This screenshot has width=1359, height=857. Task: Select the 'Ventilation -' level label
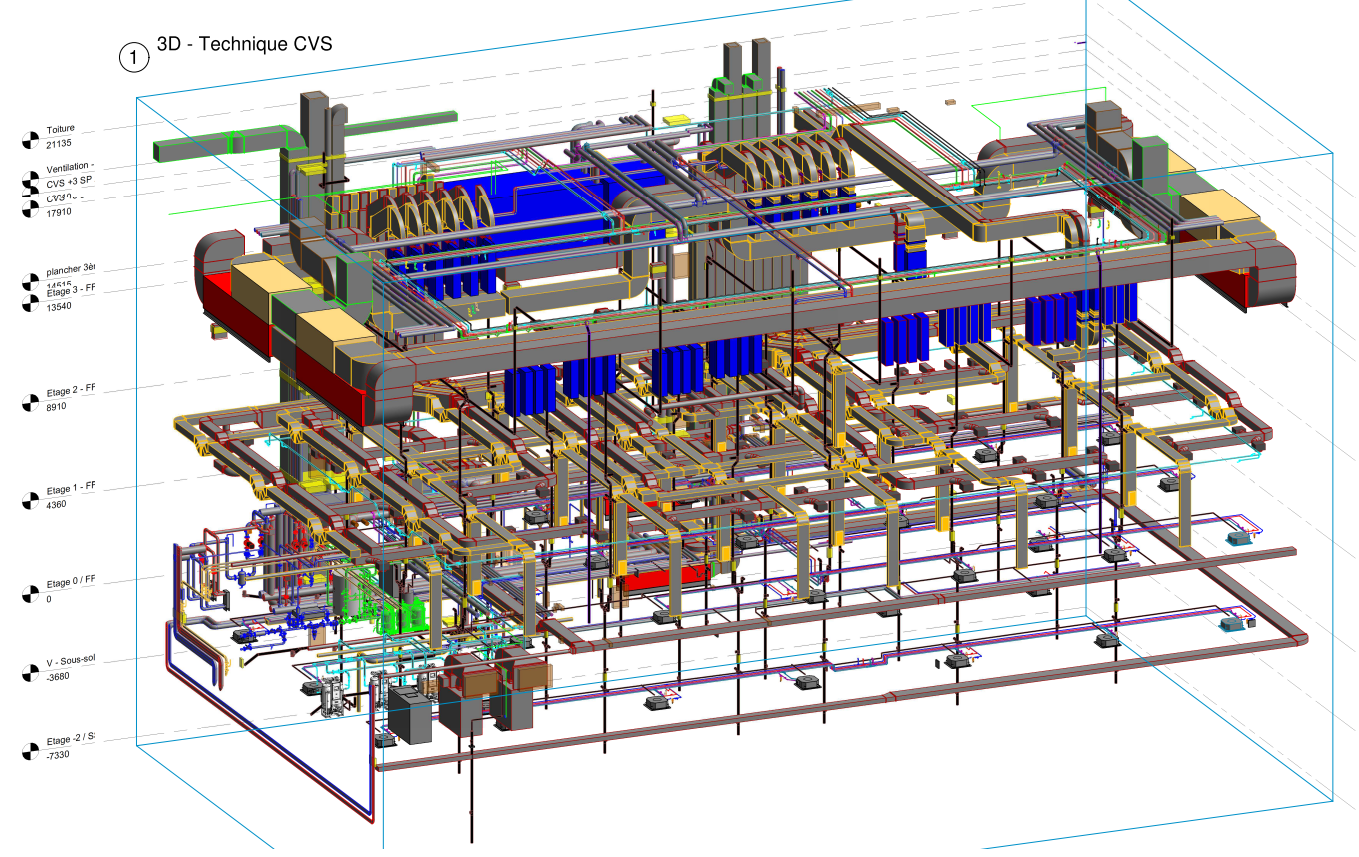point(70,166)
